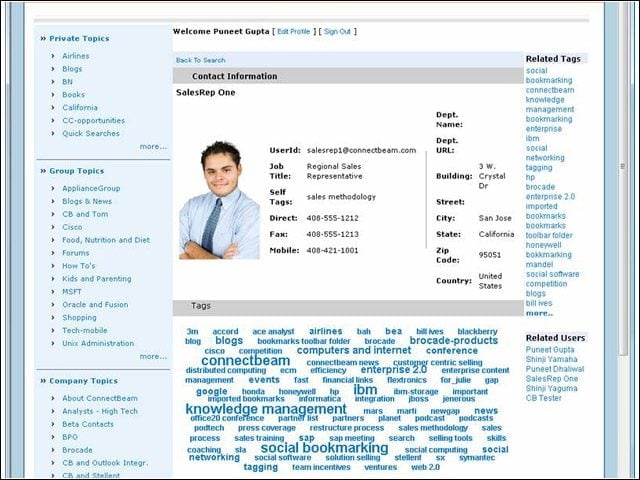Click the ibm cloud tag
Image resolution: width=640 pixels, height=480 pixels.
(x=365, y=390)
